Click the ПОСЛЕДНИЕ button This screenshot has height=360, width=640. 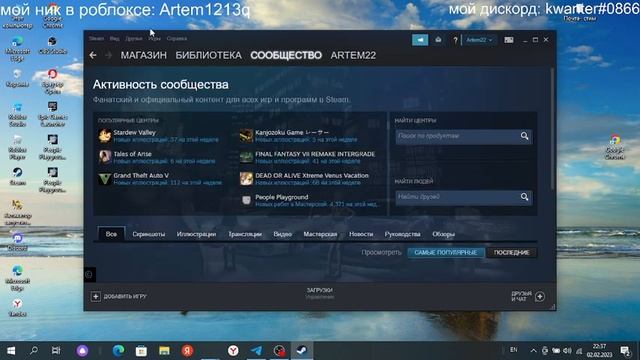coord(512,253)
